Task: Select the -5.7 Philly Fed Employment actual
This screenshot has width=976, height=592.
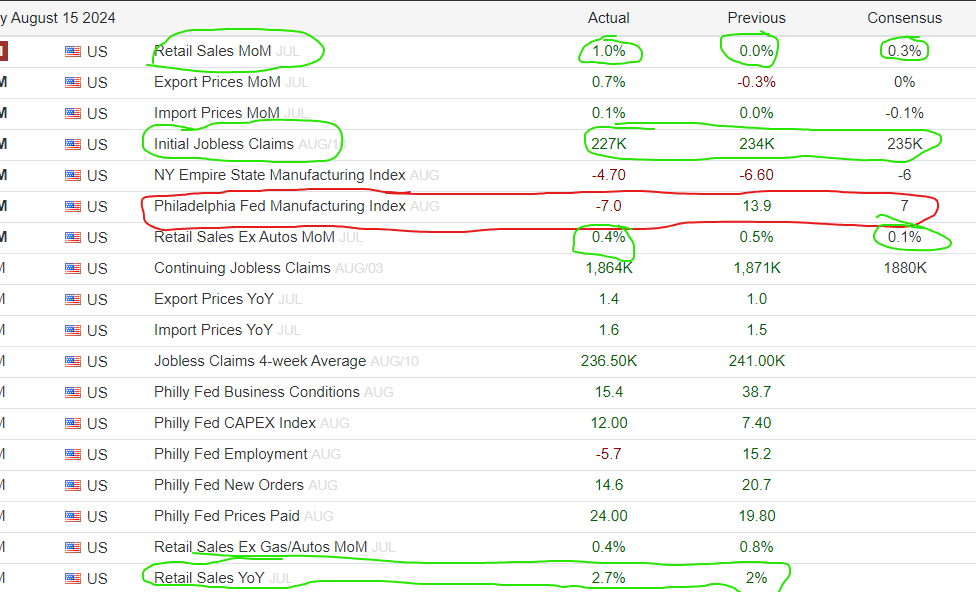Action: coord(609,454)
